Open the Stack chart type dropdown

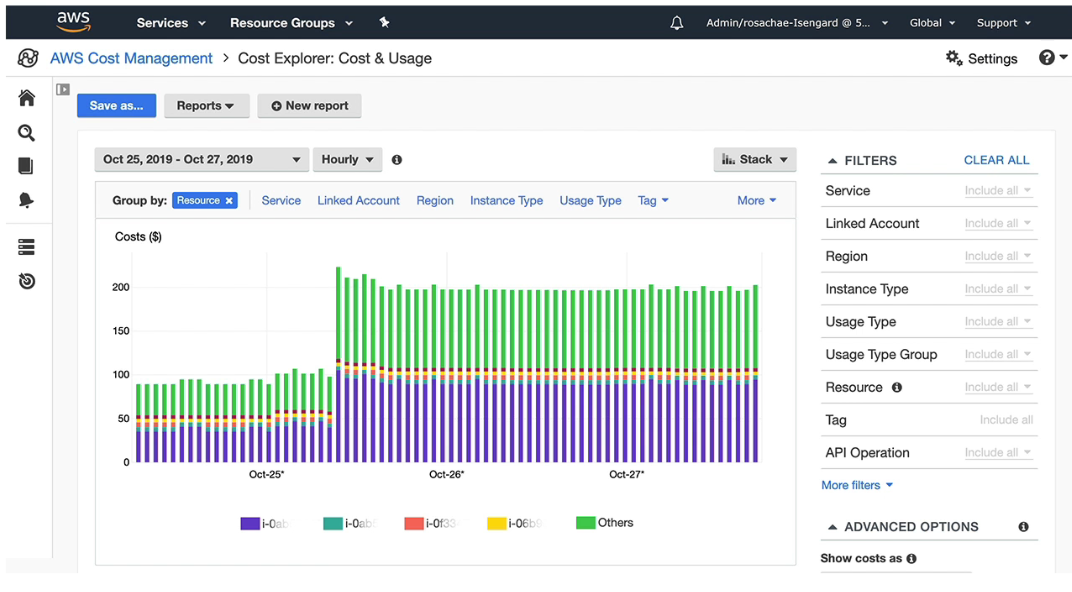[755, 159]
